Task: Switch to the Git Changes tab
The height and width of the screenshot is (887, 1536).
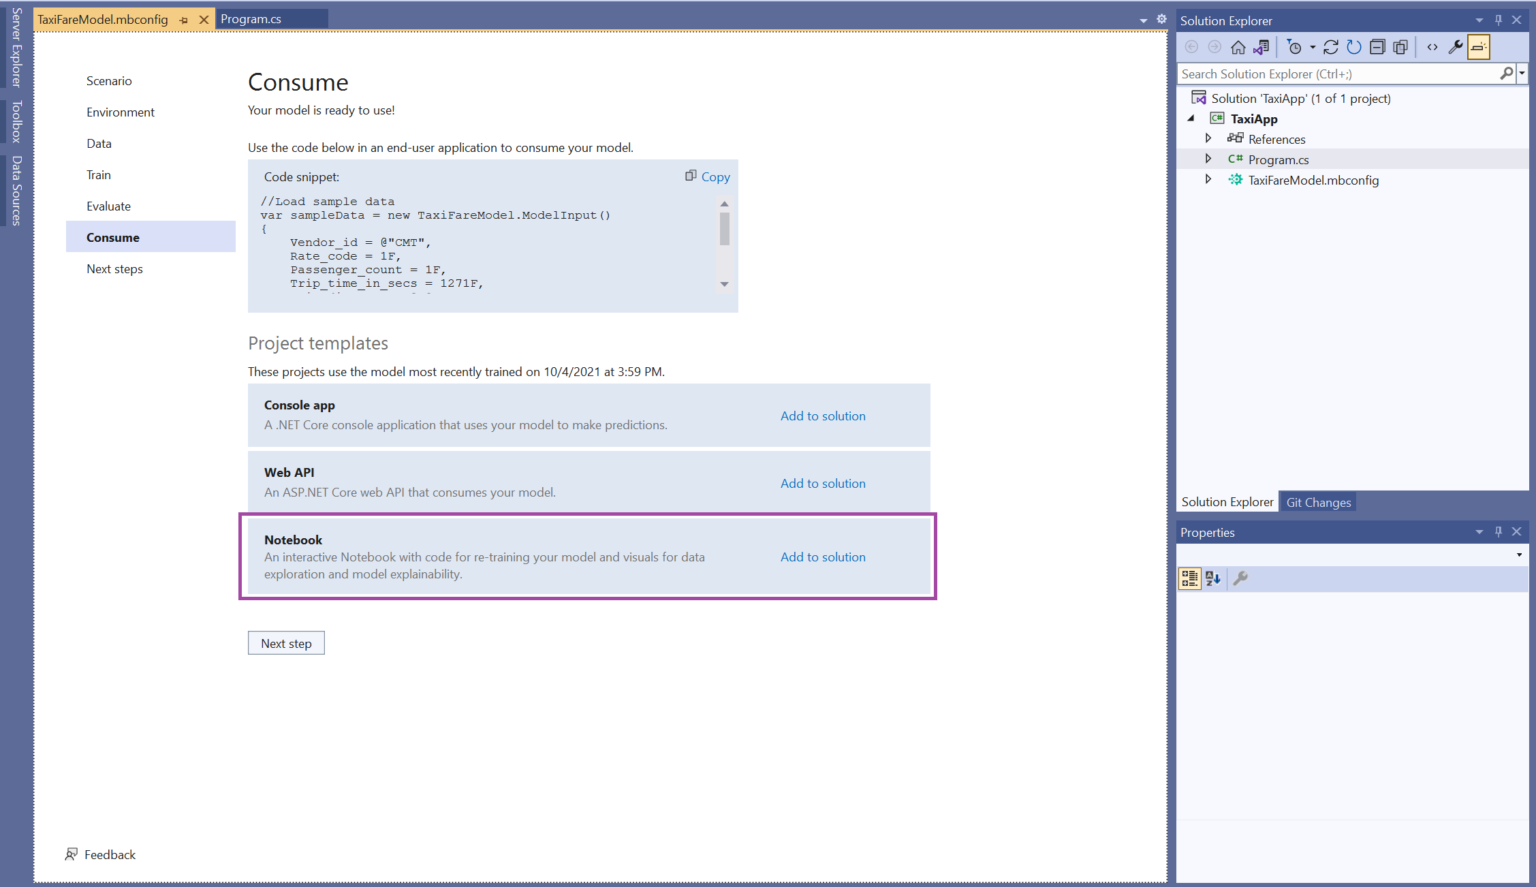Action: [1318, 502]
